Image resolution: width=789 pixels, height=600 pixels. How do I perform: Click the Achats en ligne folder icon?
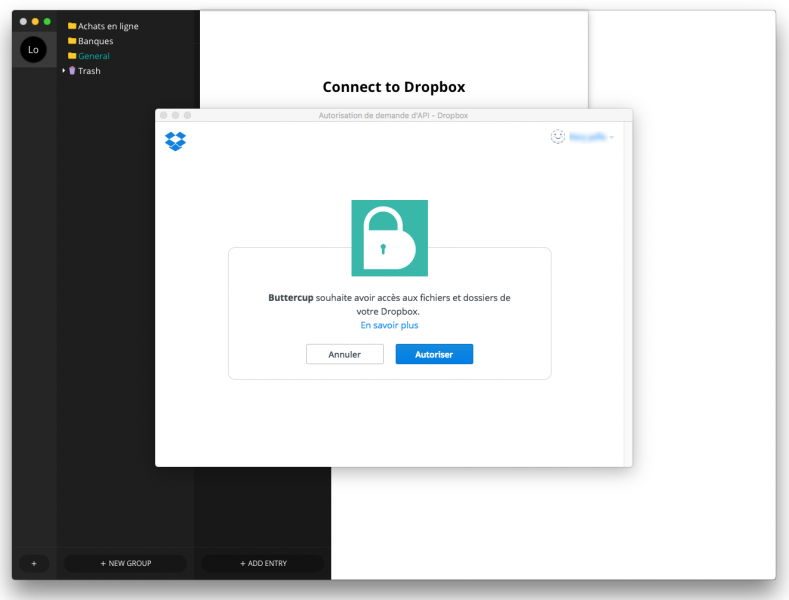[72, 26]
